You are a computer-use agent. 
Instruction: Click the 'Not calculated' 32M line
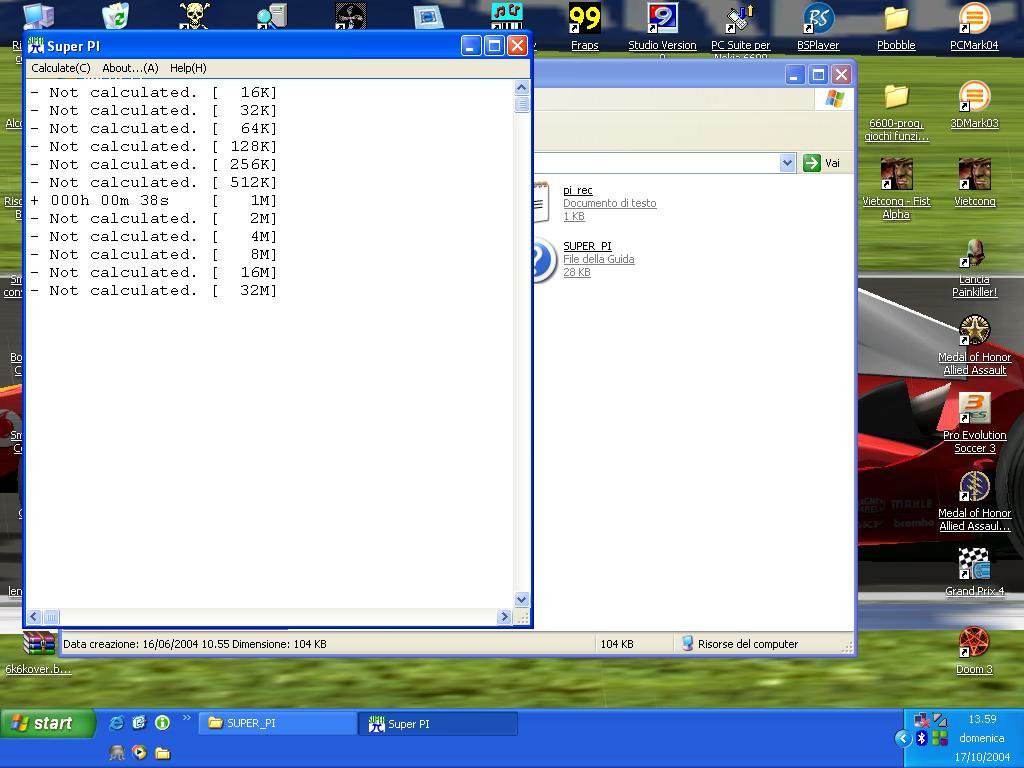tap(153, 291)
